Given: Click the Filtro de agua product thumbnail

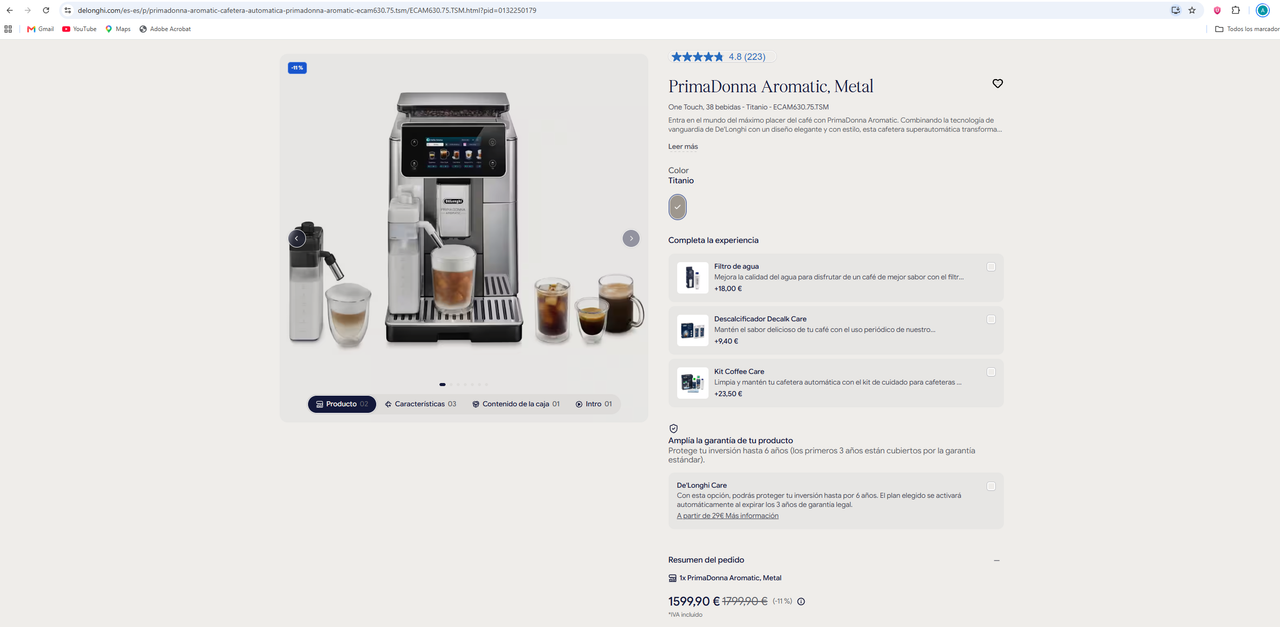Looking at the screenshot, I should pos(692,278).
